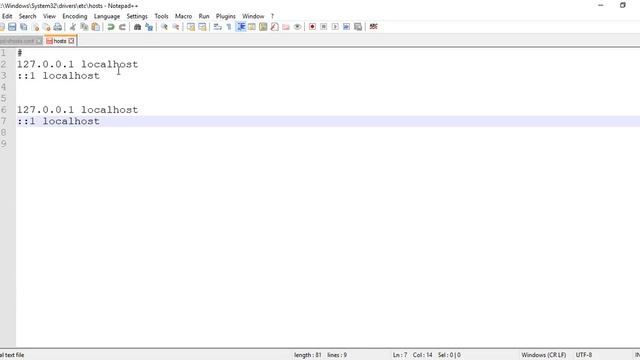Image resolution: width=640 pixels, height=360 pixels.
Task: Click line number 9 in margin
Action: [4, 144]
